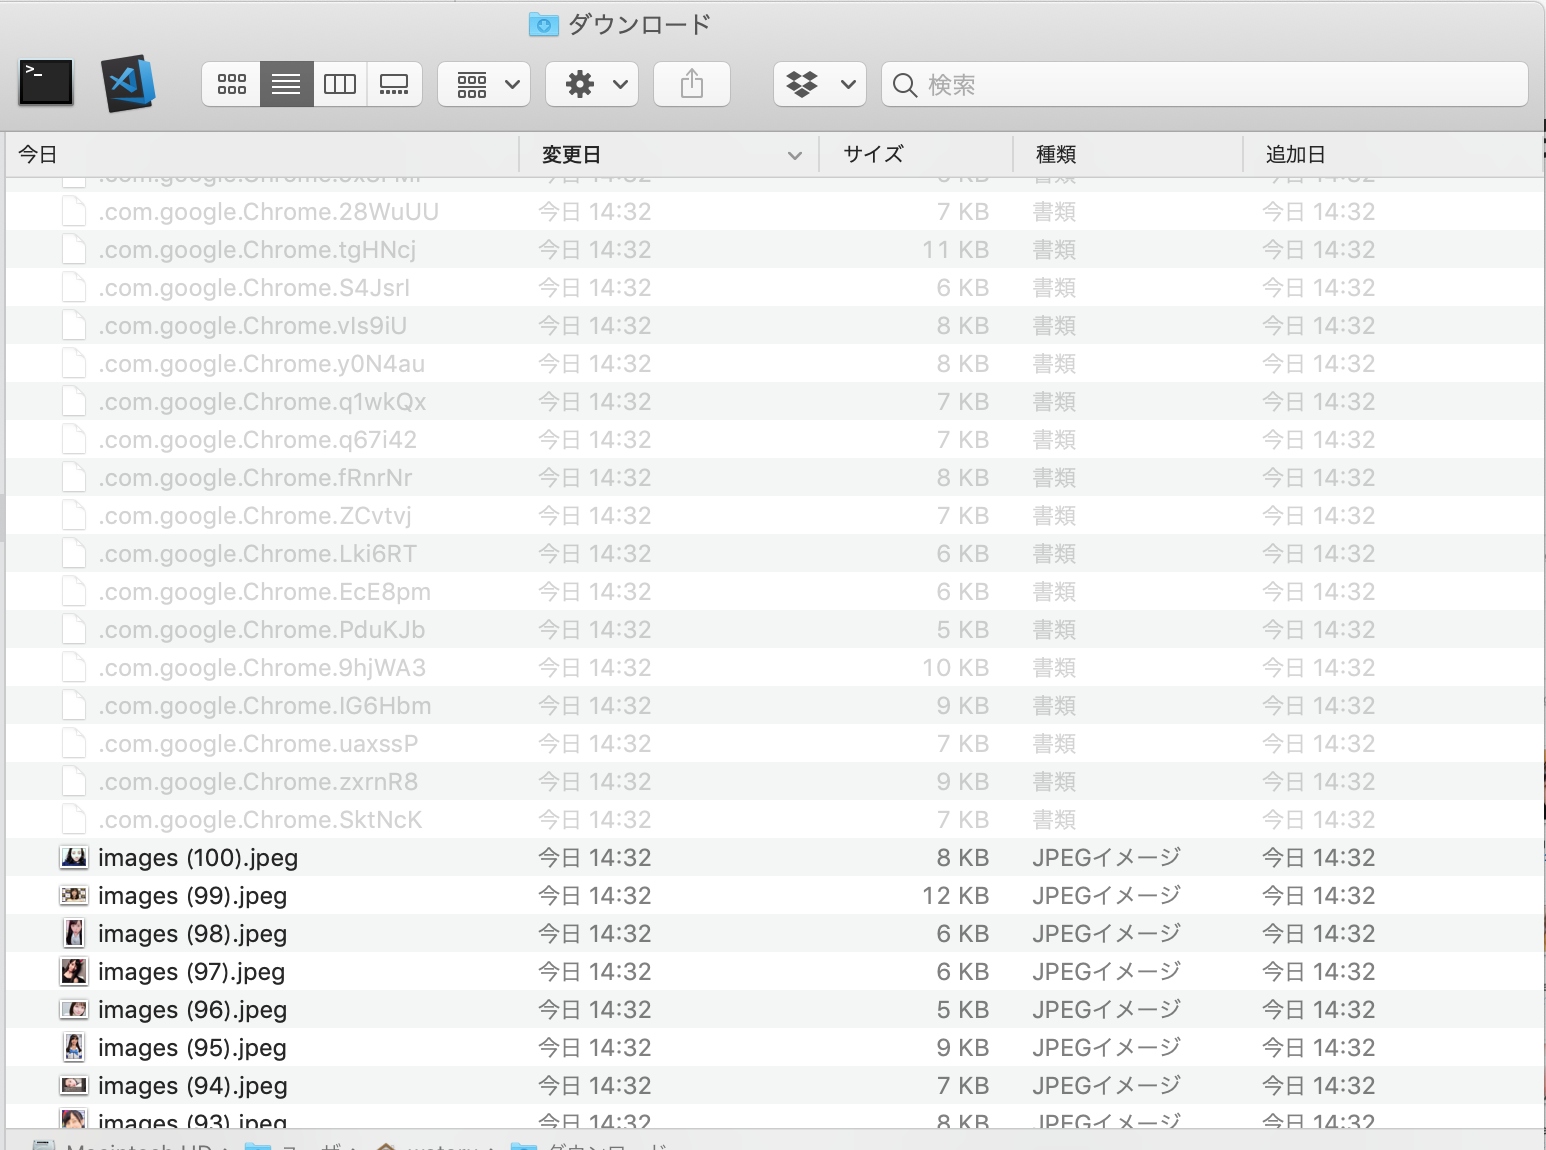Click thumbnail of images (98).jpeg
Viewport: 1546px width, 1150px height.
pyautogui.click(x=74, y=933)
